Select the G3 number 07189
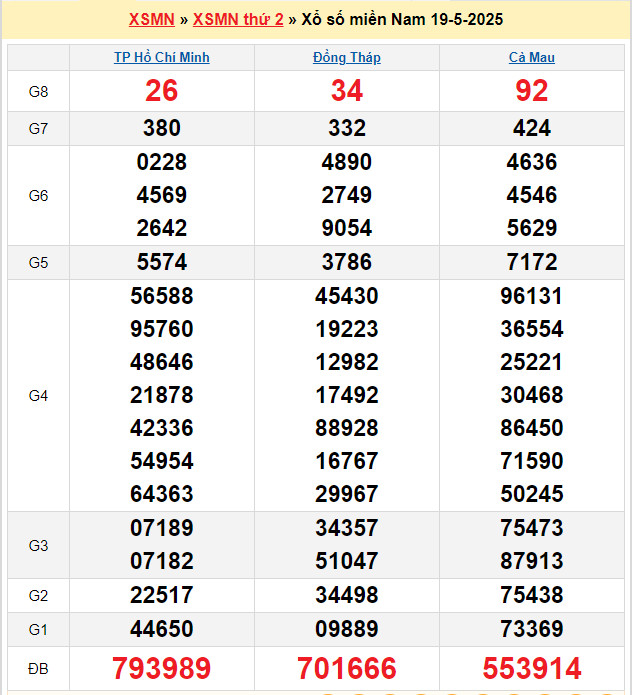632x695 pixels. pos(162,528)
